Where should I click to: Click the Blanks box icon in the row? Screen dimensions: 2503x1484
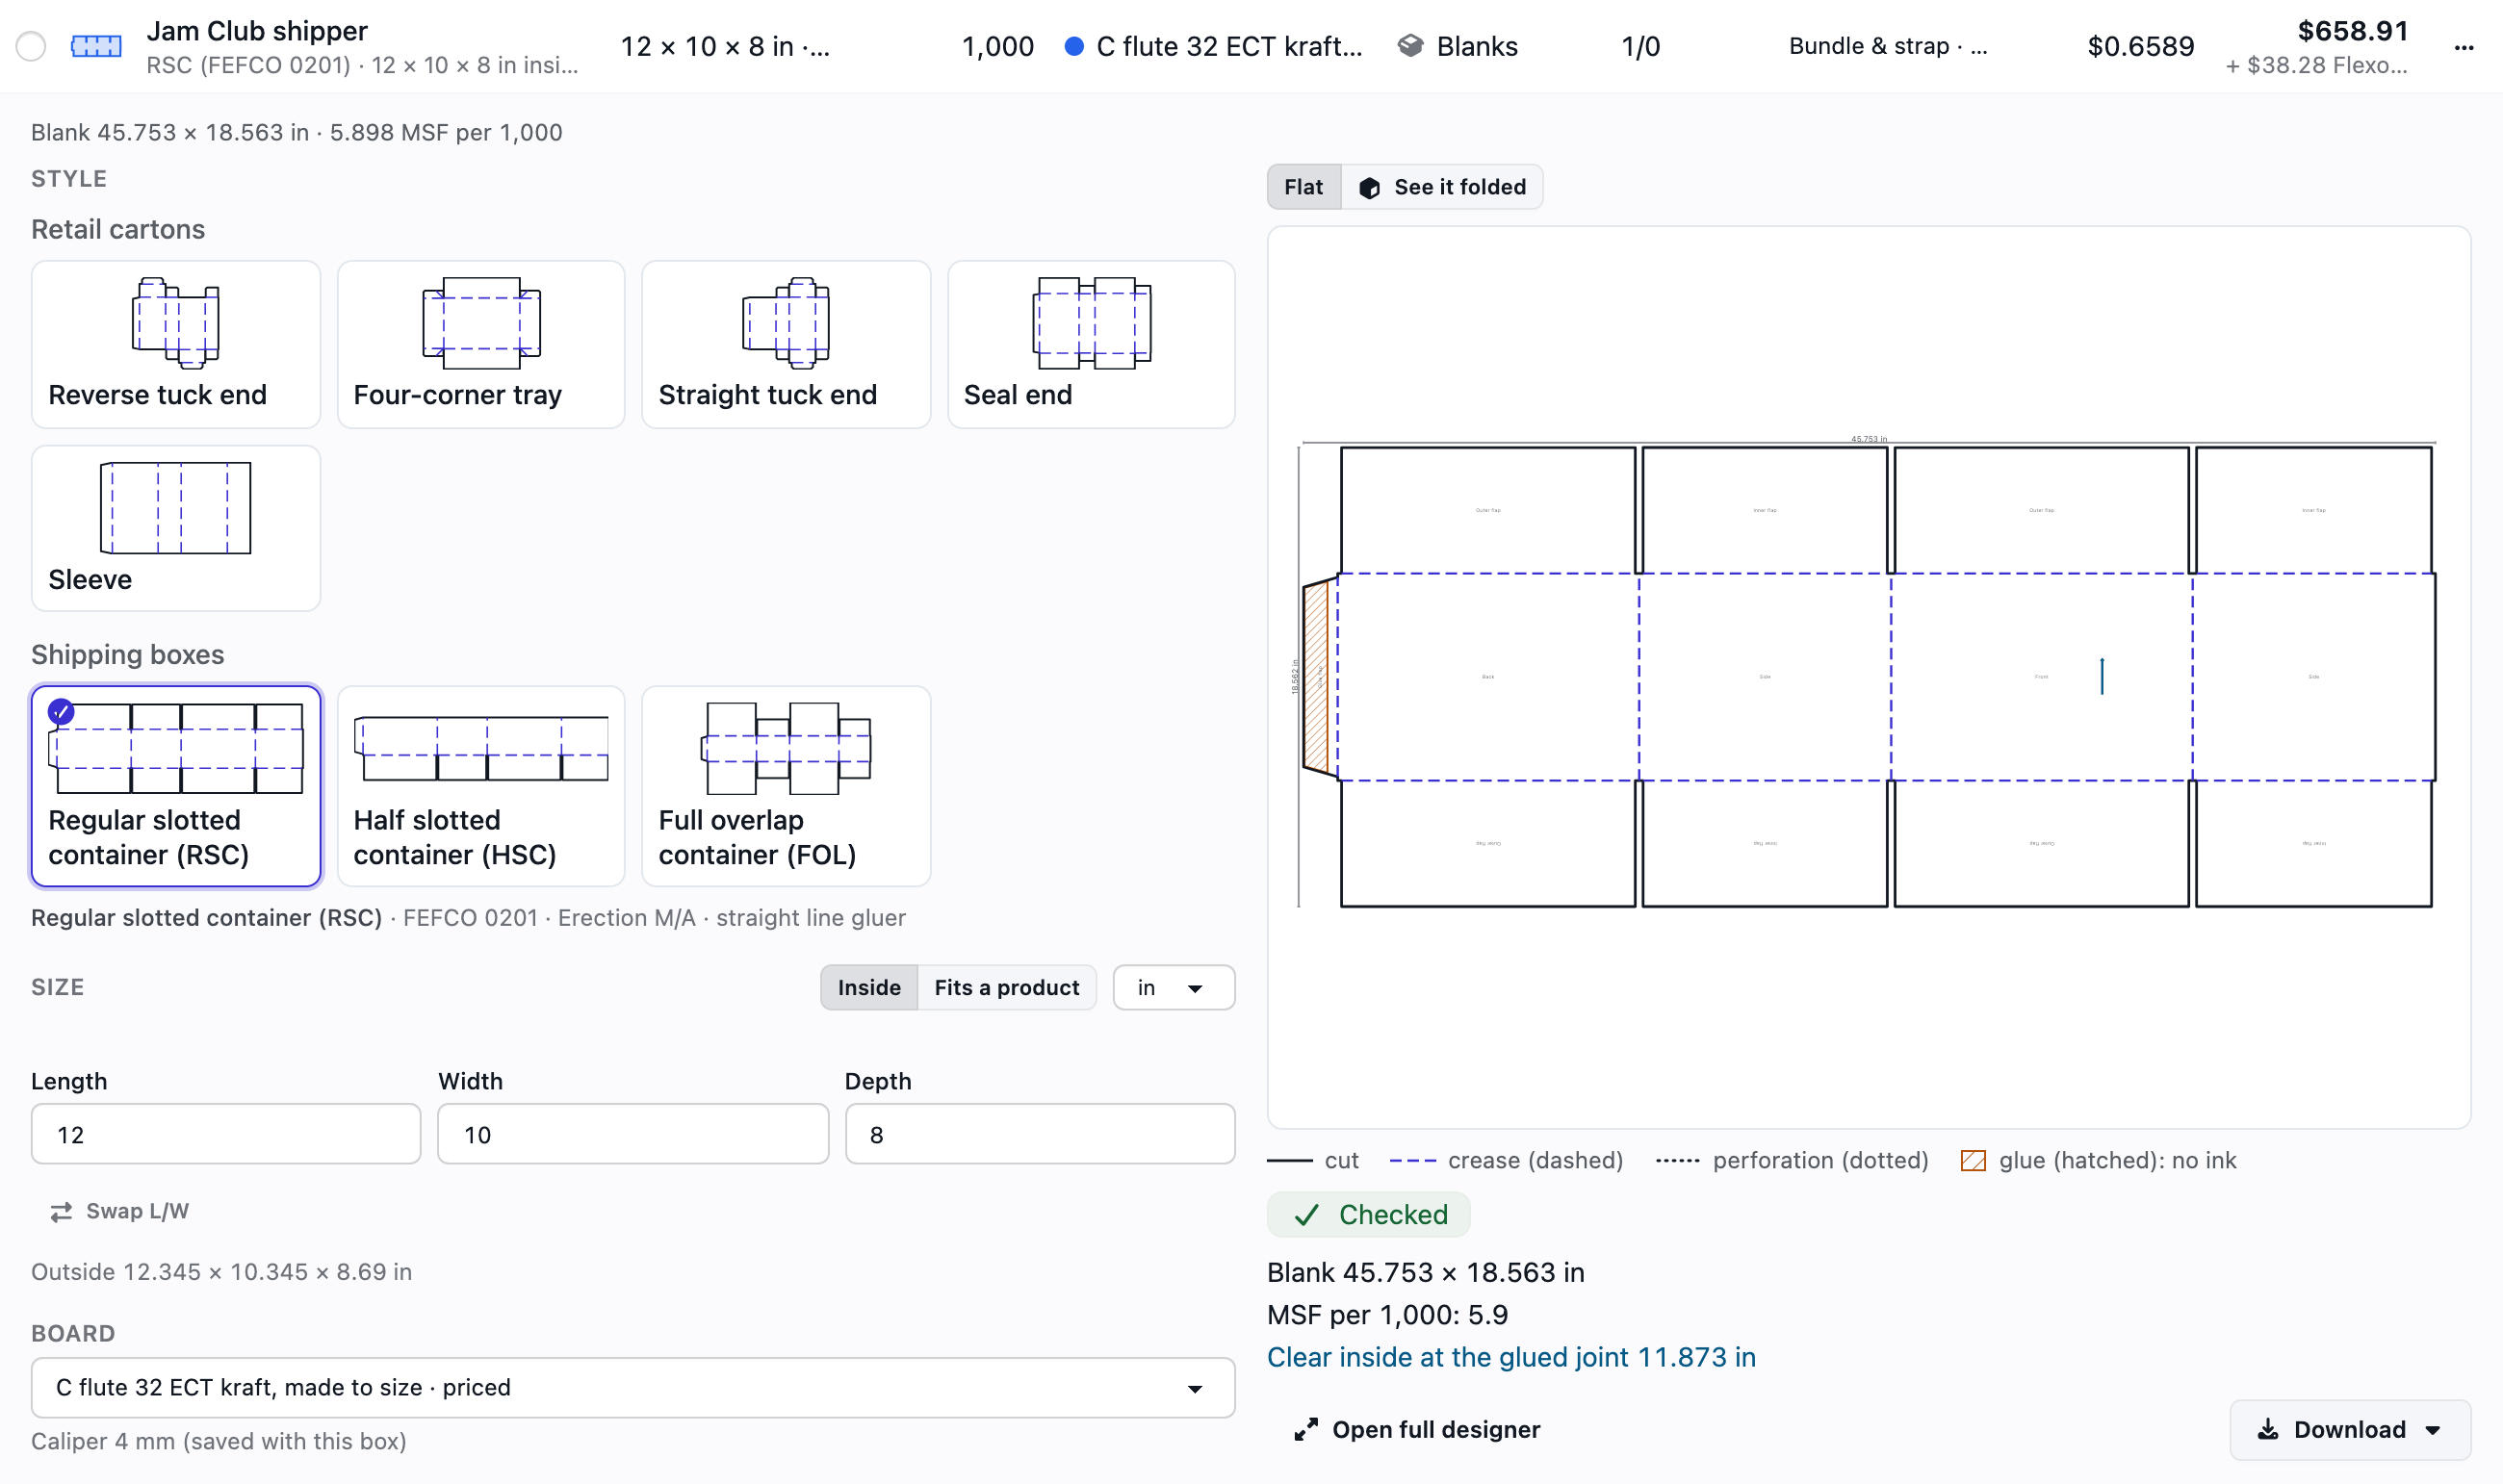click(1410, 46)
